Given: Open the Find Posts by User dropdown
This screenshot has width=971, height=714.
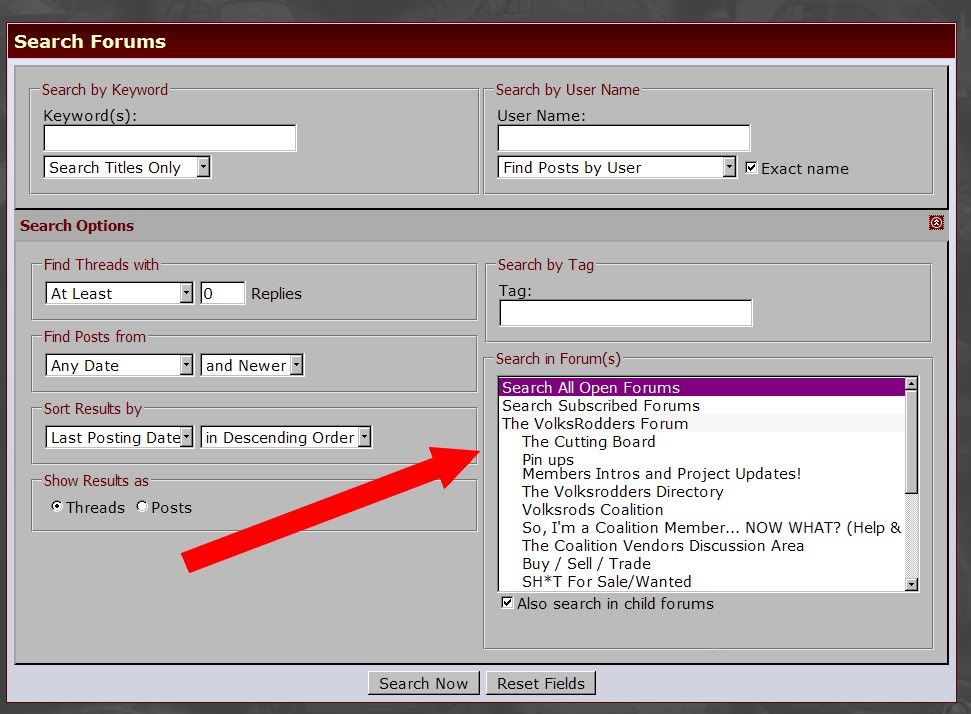Looking at the screenshot, I should (617, 167).
